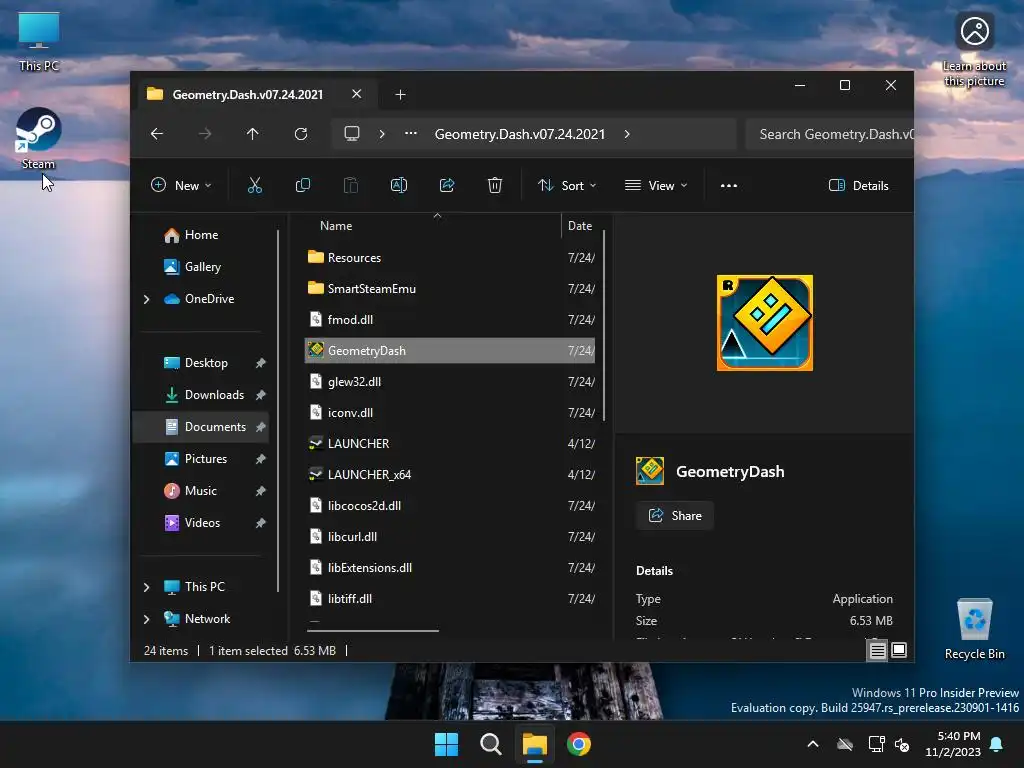Click the Paste clipboard icon

click(351, 185)
